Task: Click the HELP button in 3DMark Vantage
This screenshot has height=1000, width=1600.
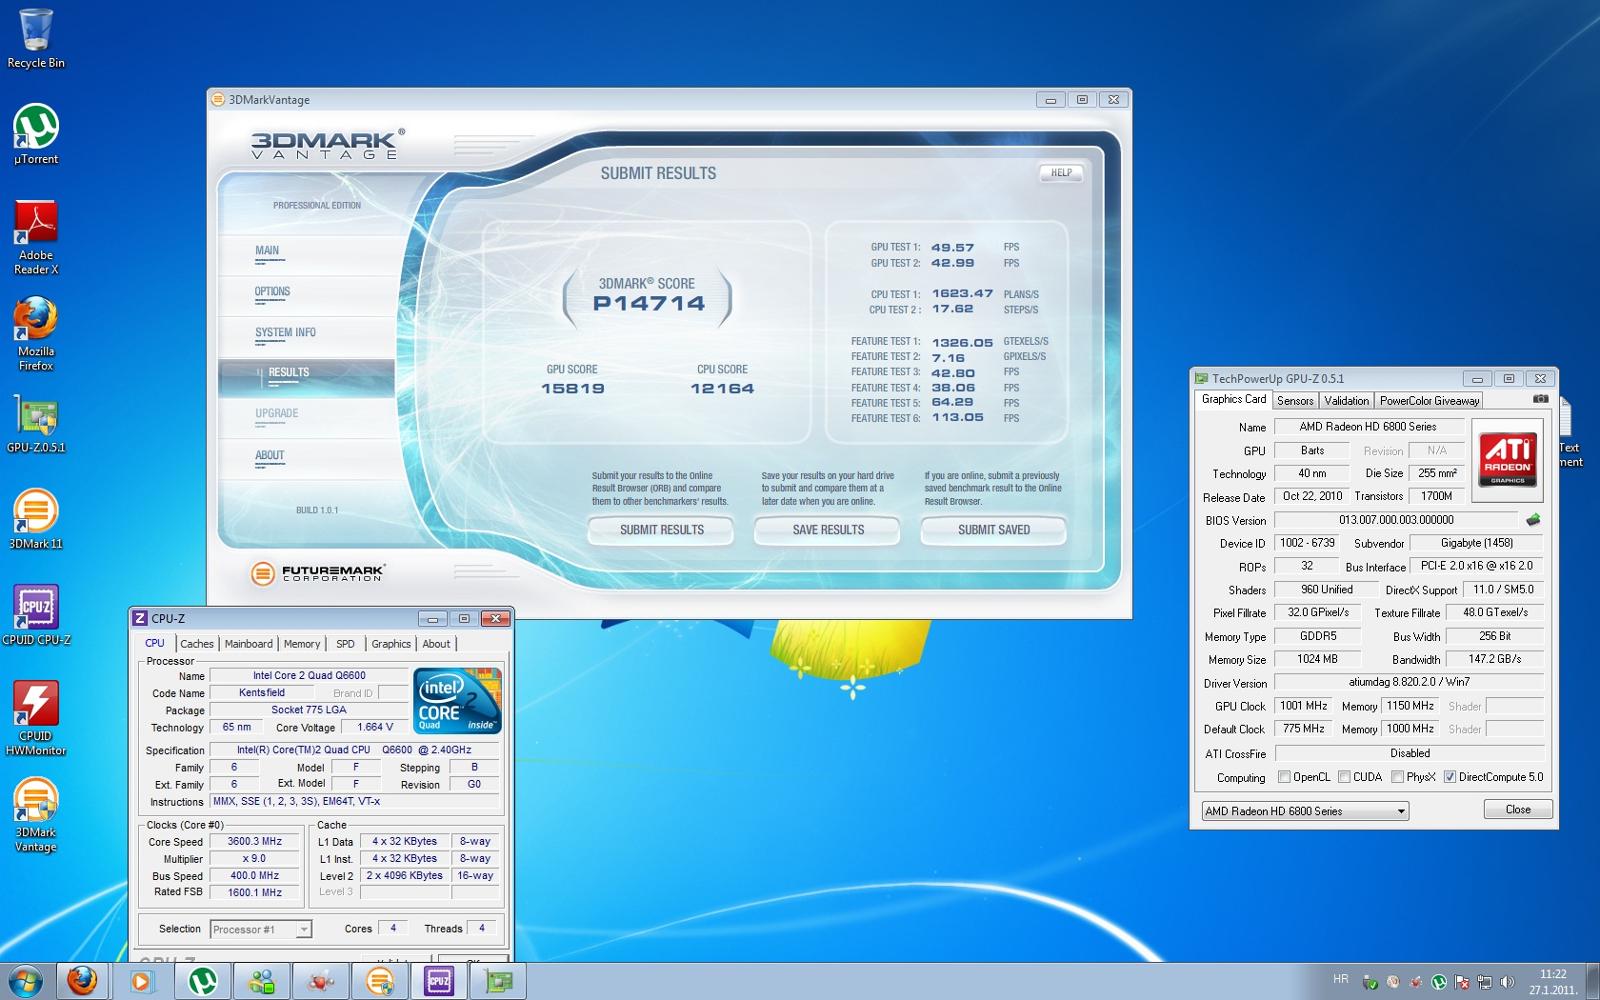Action: (1061, 173)
